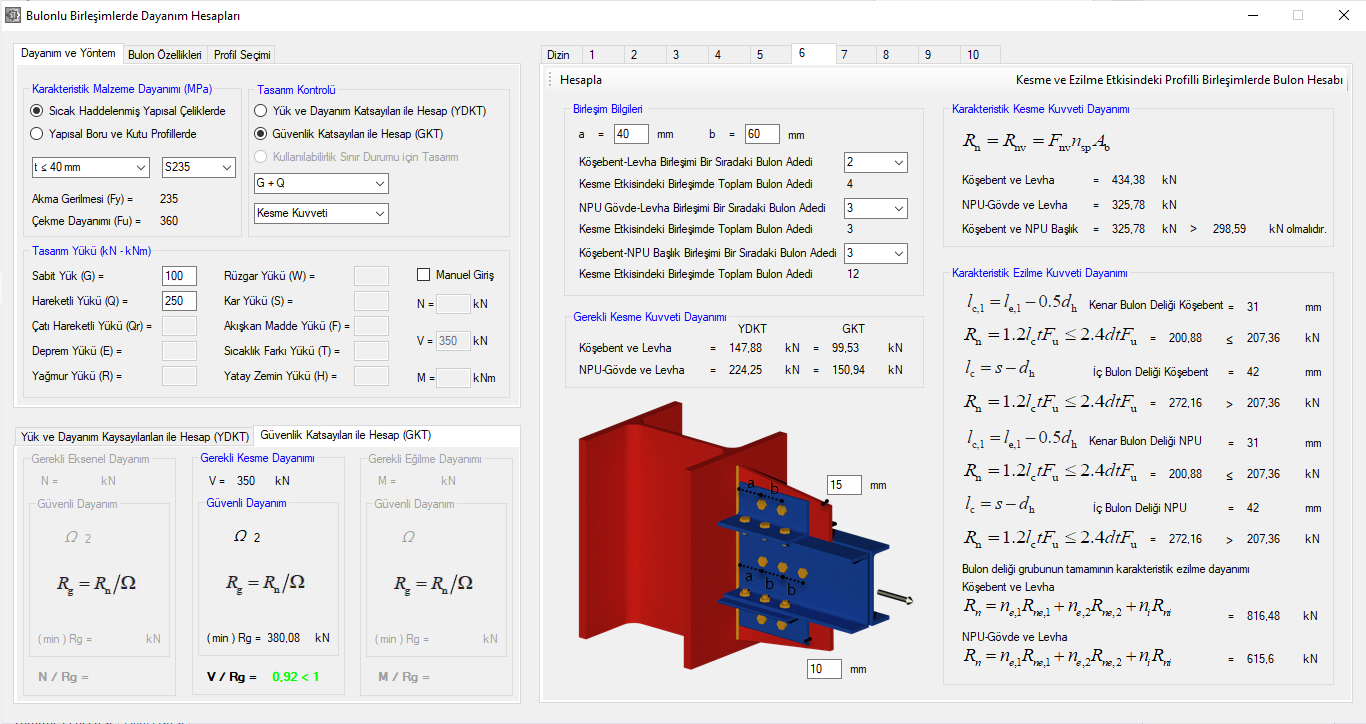This screenshot has width=1366, height=724.
Task: Select Sıcak Haddelenmiş Yapısal Çeliklerde option
Action: tap(128, 111)
